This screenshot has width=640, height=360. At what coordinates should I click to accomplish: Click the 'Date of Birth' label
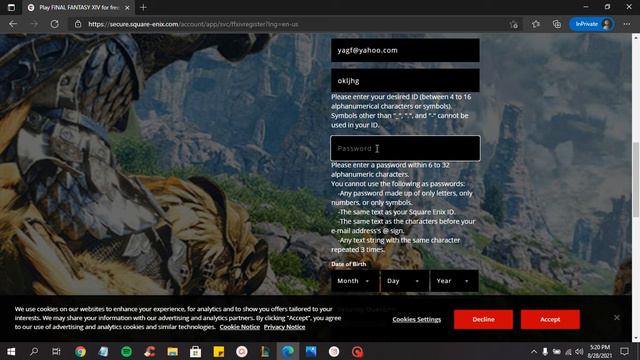(x=349, y=264)
